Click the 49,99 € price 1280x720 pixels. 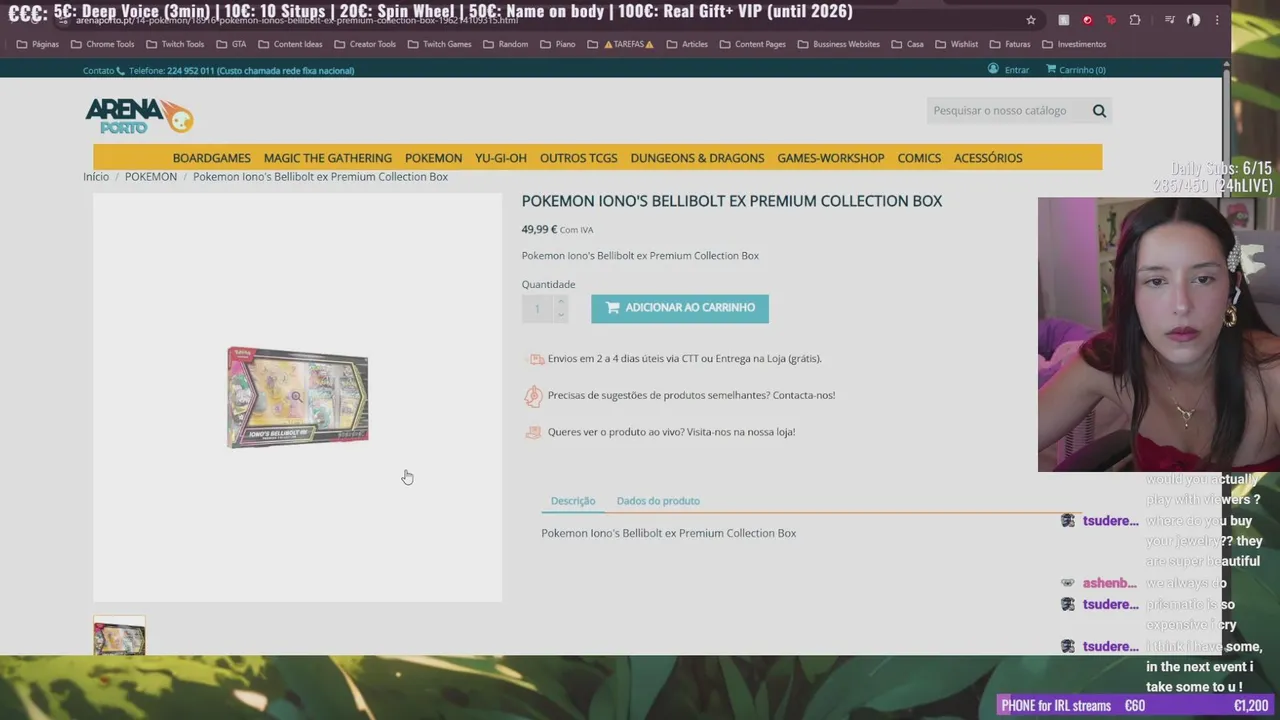(x=539, y=230)
